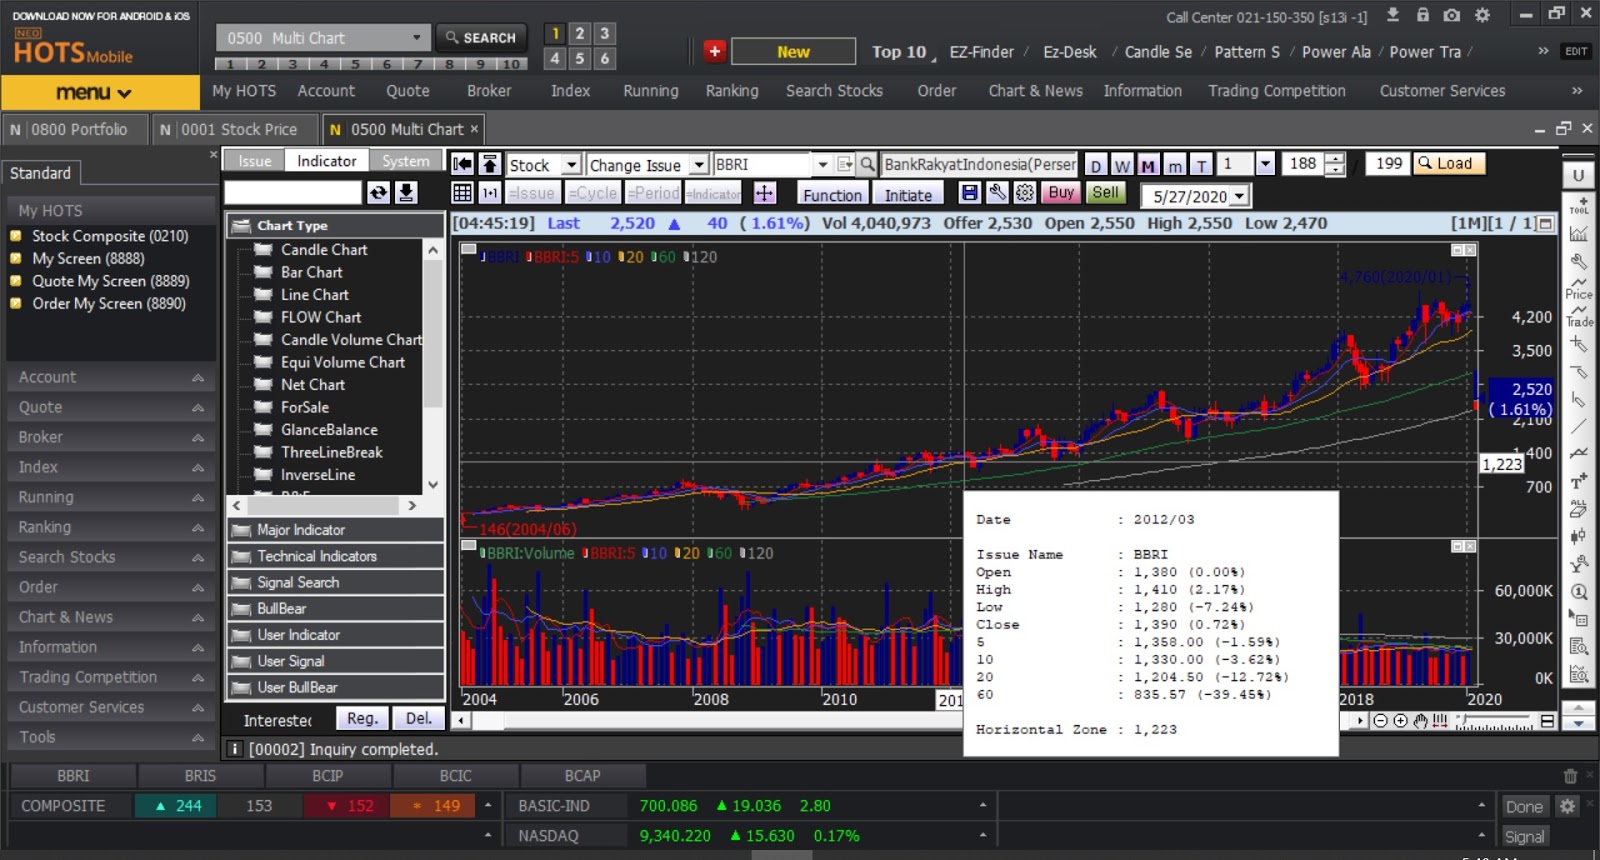The width and height of the screenshot is (1600, 860).
Task: Toggle the =Issue sync button
Action: (533, 194)
